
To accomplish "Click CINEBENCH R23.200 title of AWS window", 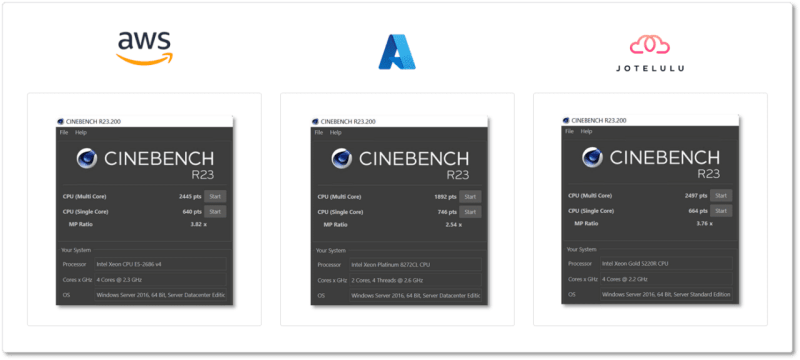I will [x=93, y=121].
